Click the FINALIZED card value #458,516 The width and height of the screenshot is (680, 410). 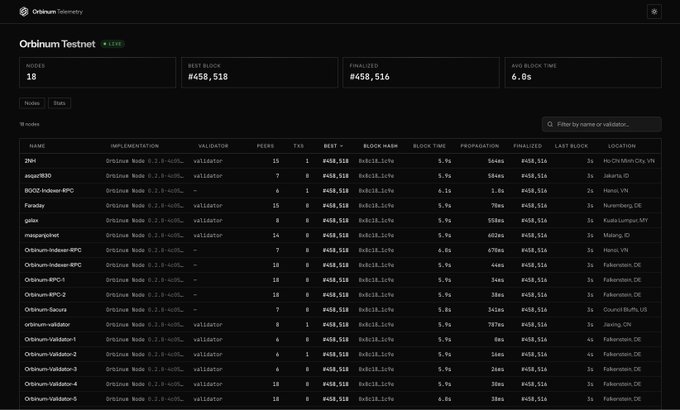click(x=369, y=77)
